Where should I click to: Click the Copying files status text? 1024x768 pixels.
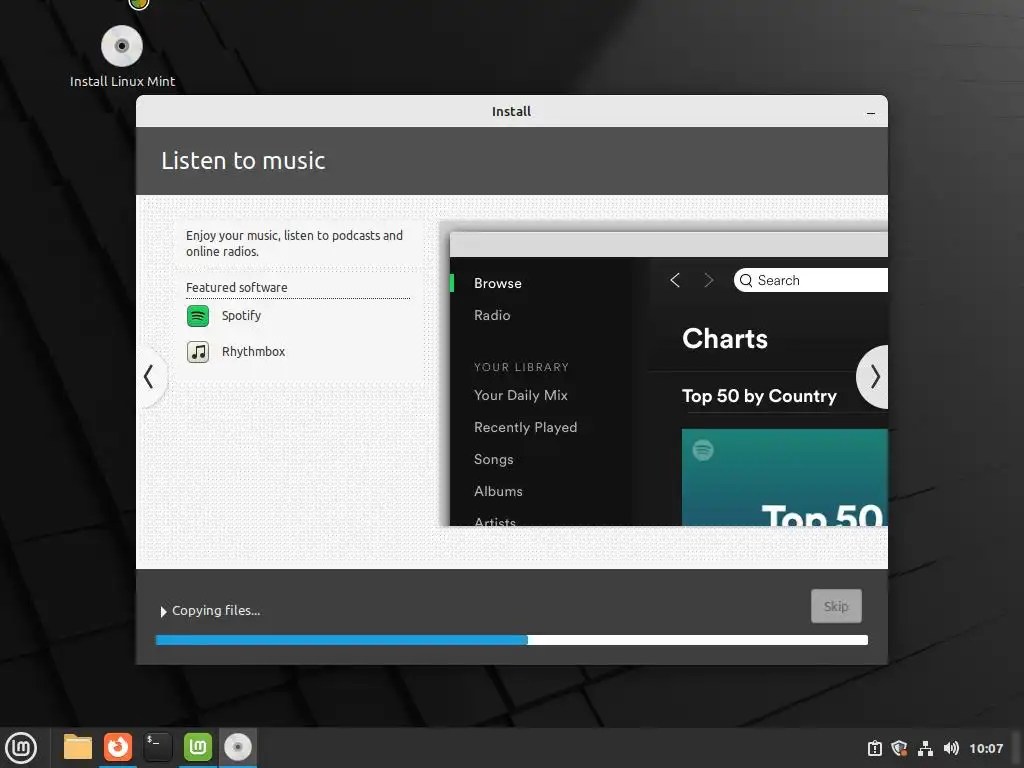point(216,611)
